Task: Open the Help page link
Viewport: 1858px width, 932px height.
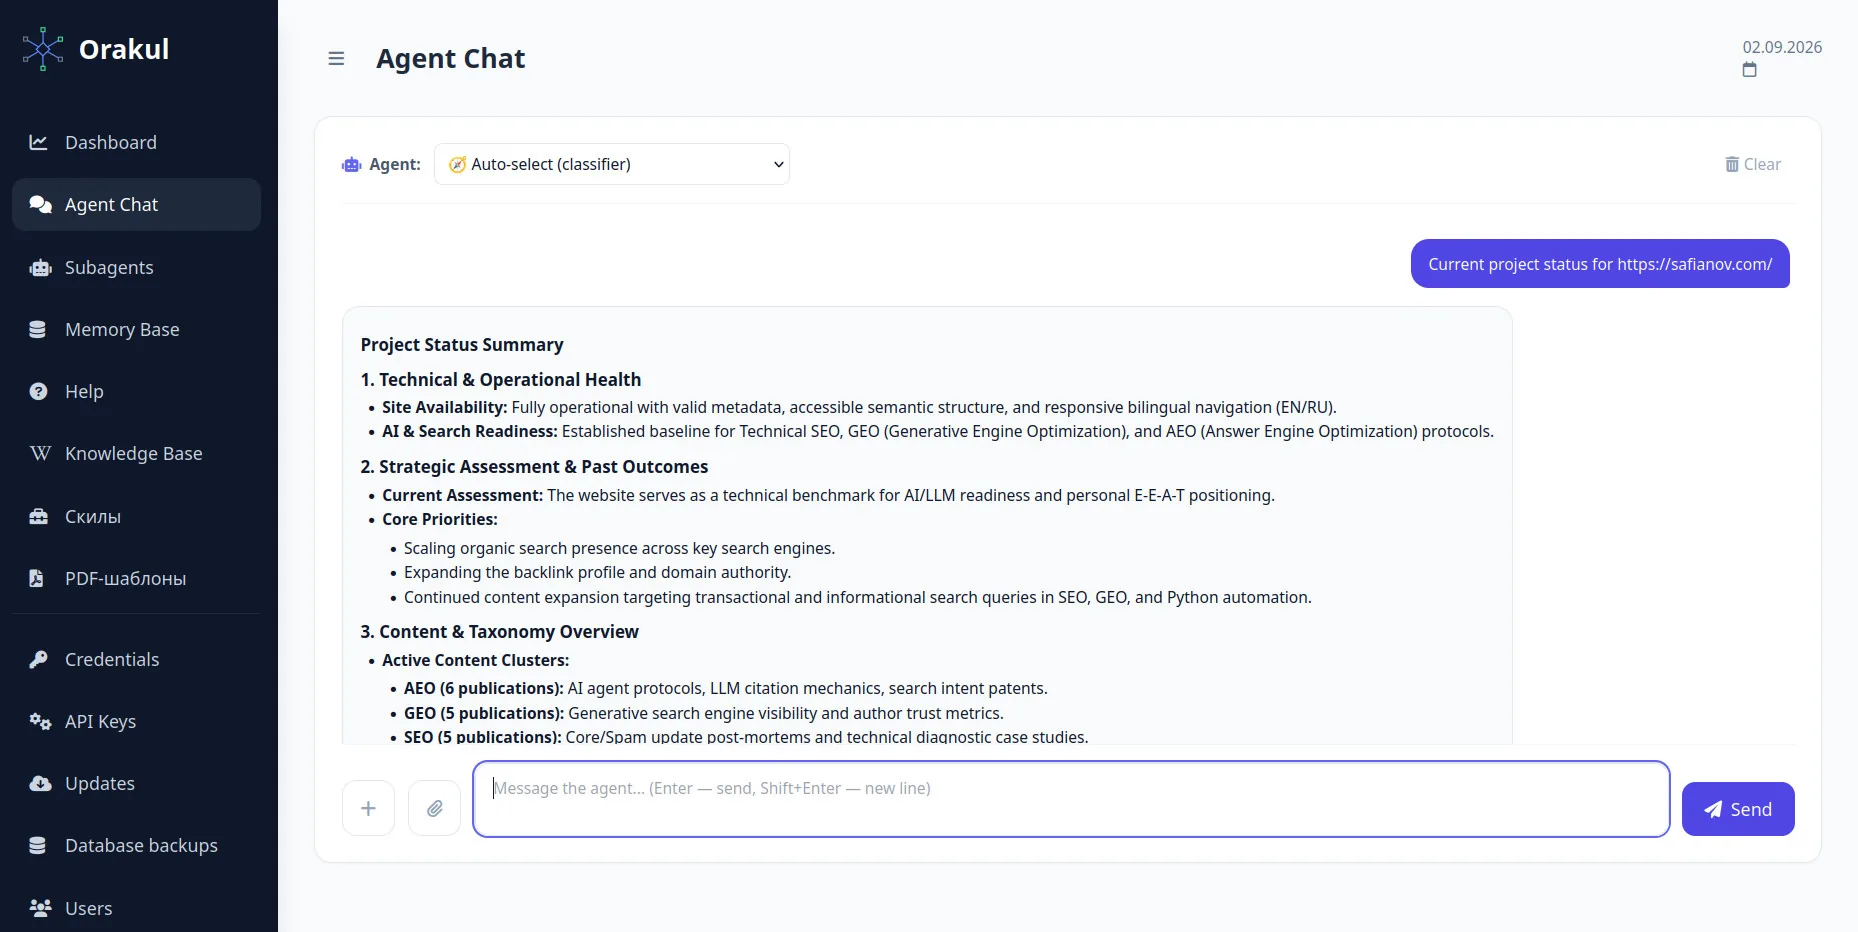Action: click(x=136, y=392)
